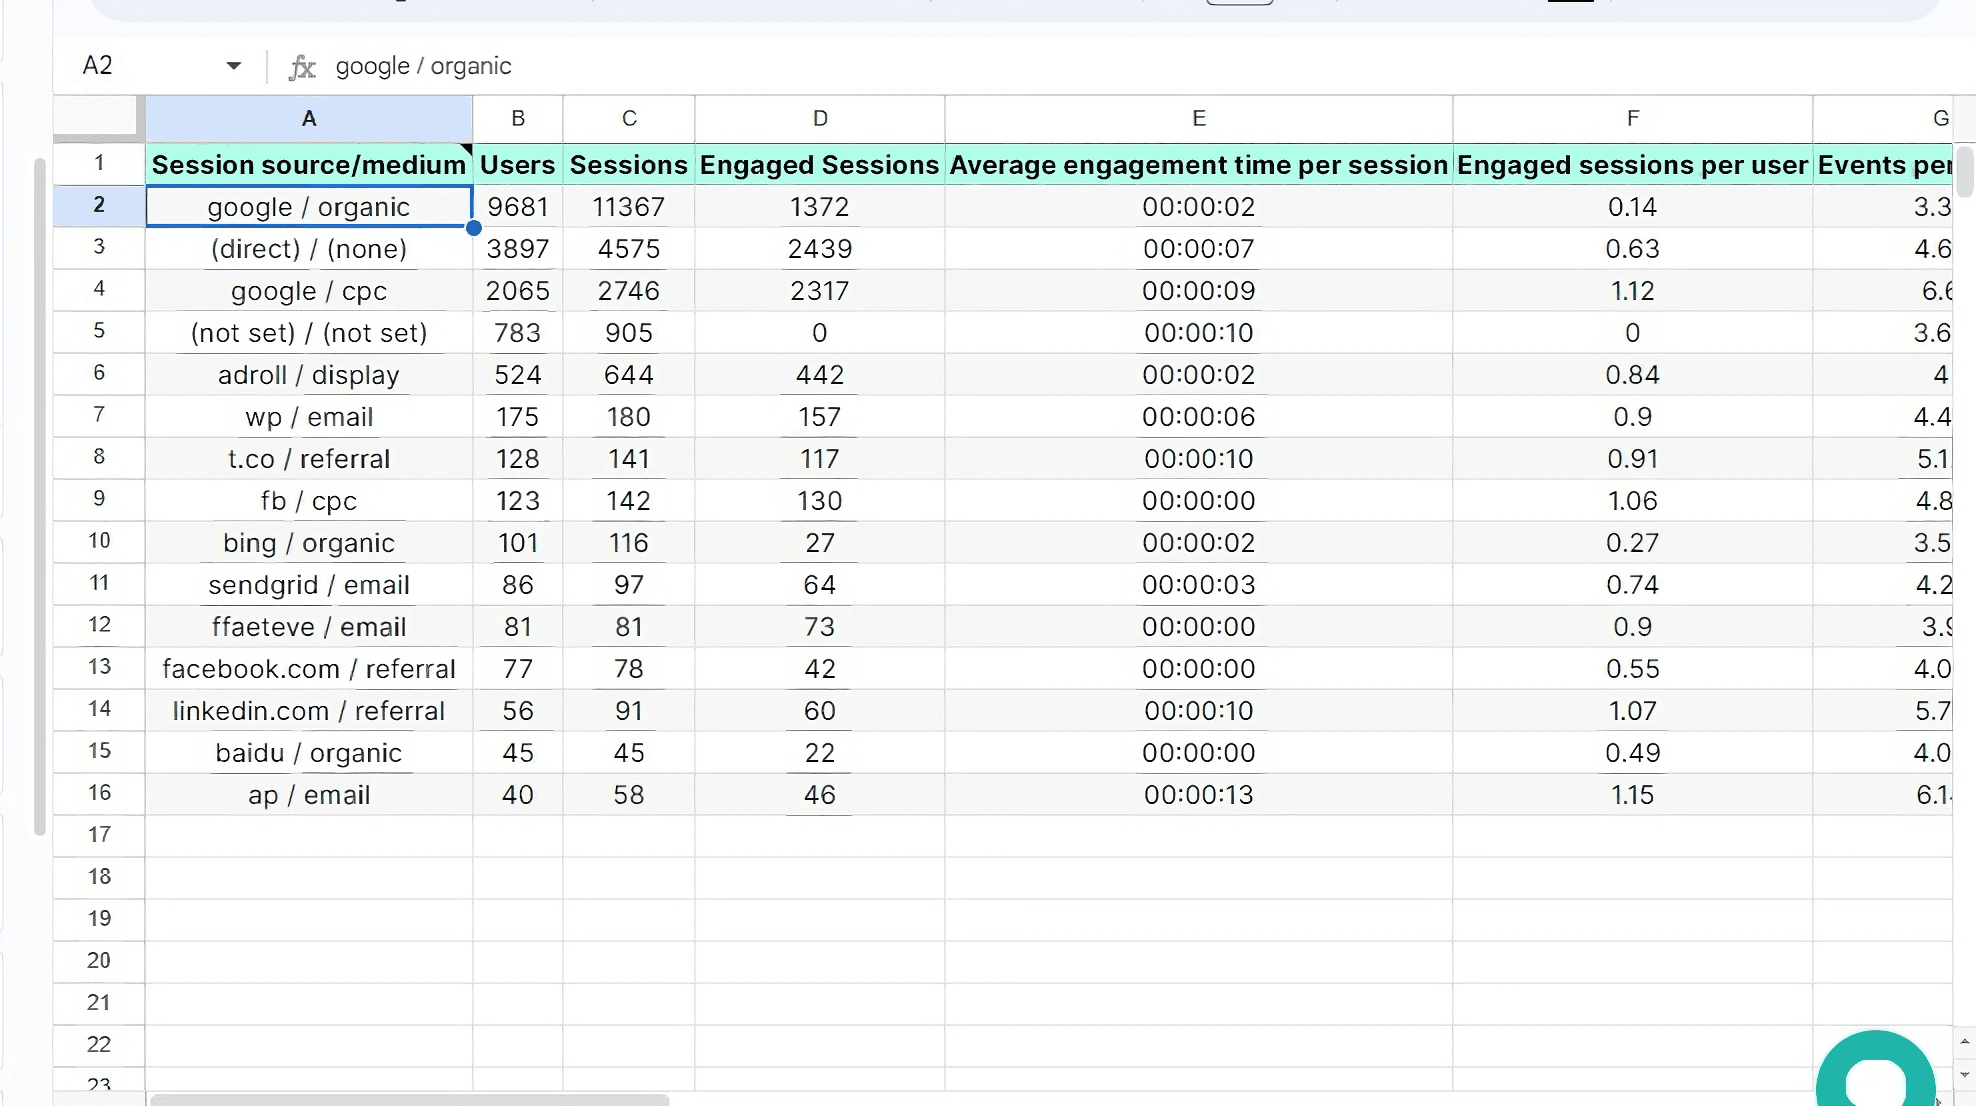
Task: Click the fill handle on cell A2
Action: tap(474, 228)
